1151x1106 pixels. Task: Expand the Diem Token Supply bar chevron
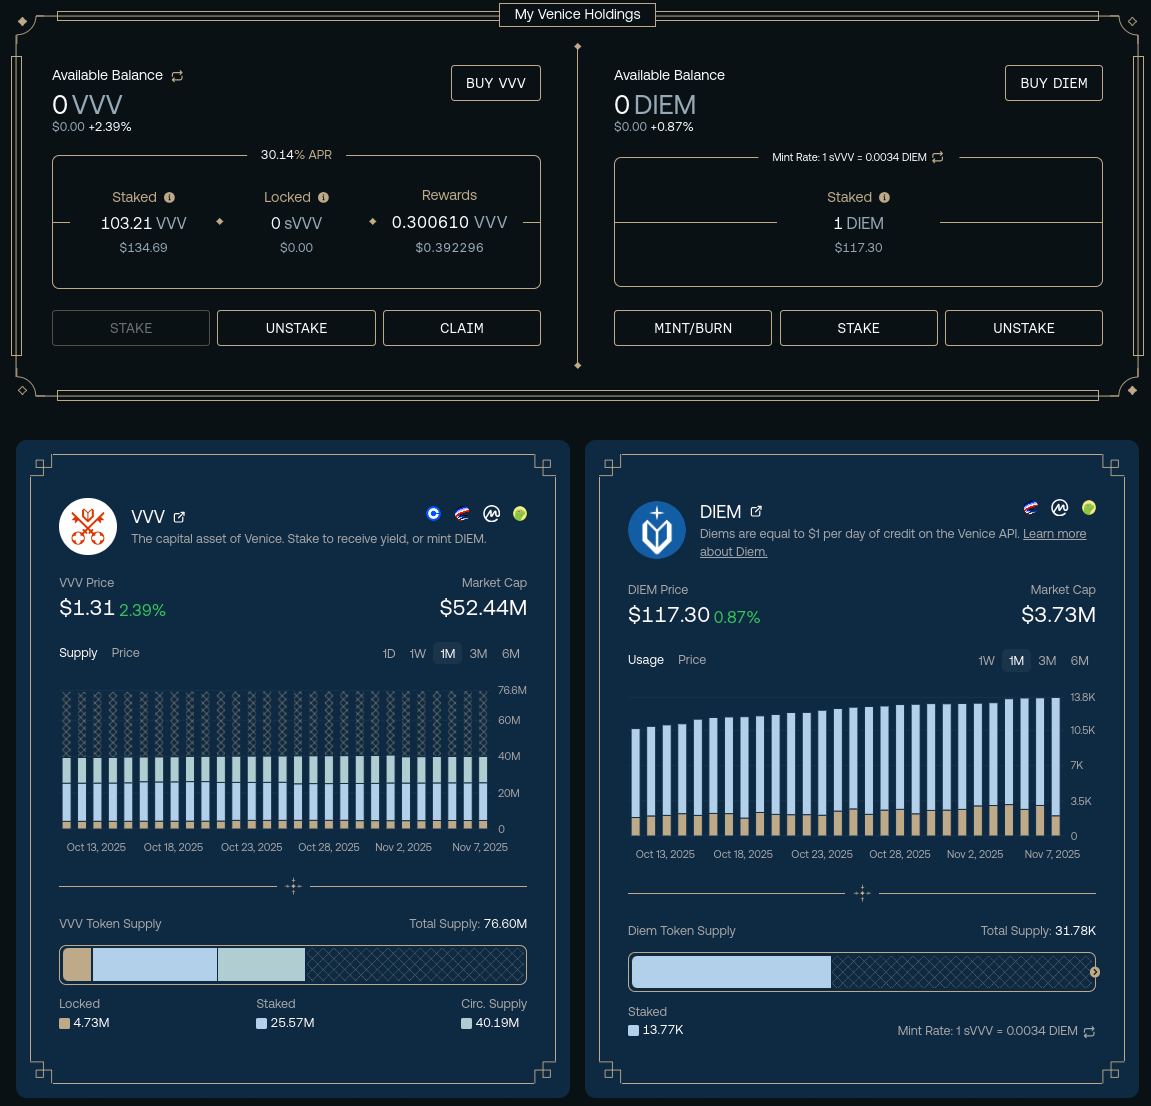(x=1094, y=971)
